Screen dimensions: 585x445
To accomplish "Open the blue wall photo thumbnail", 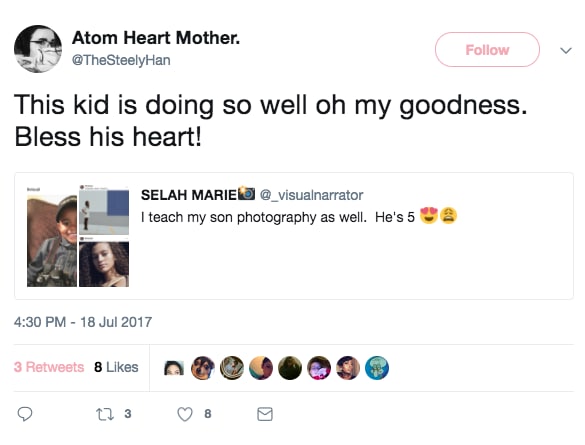I will pos(104,212).
